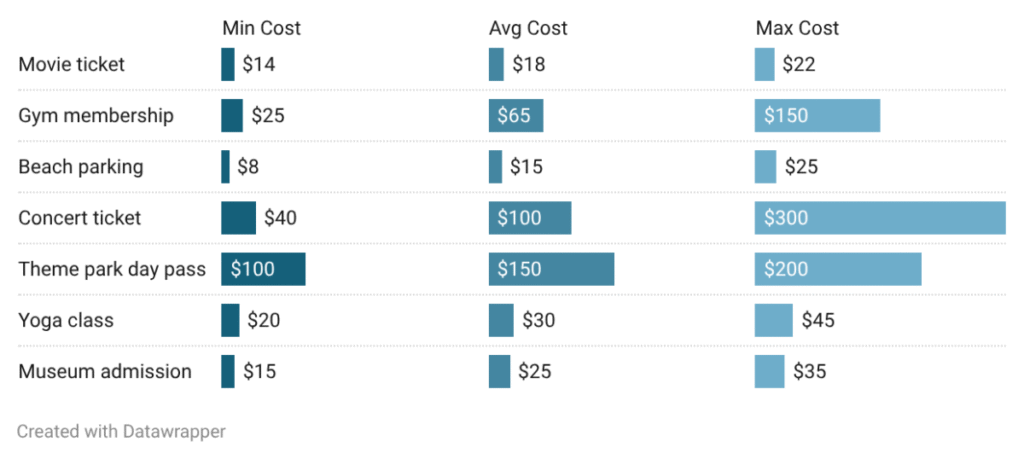The width and height of the screenshot is (1024, 459).
Task: Click the Concert ticket $40 min cost bar
Action: (x=238, y=218)
